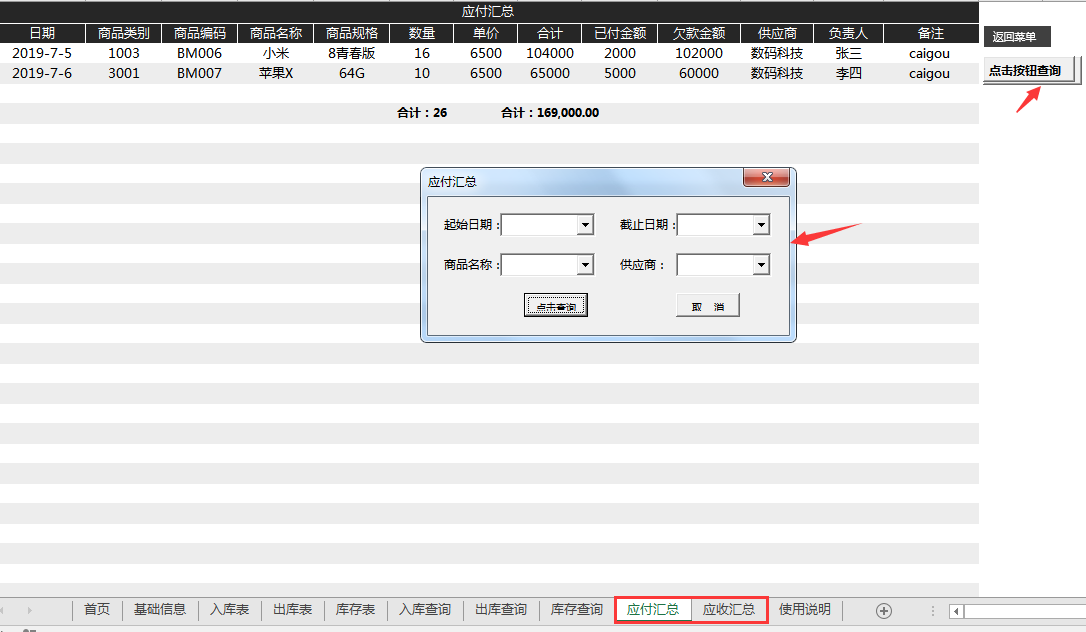
Task: Select the 应付汇总 sheet tab
Action: (x=652, y=610)
